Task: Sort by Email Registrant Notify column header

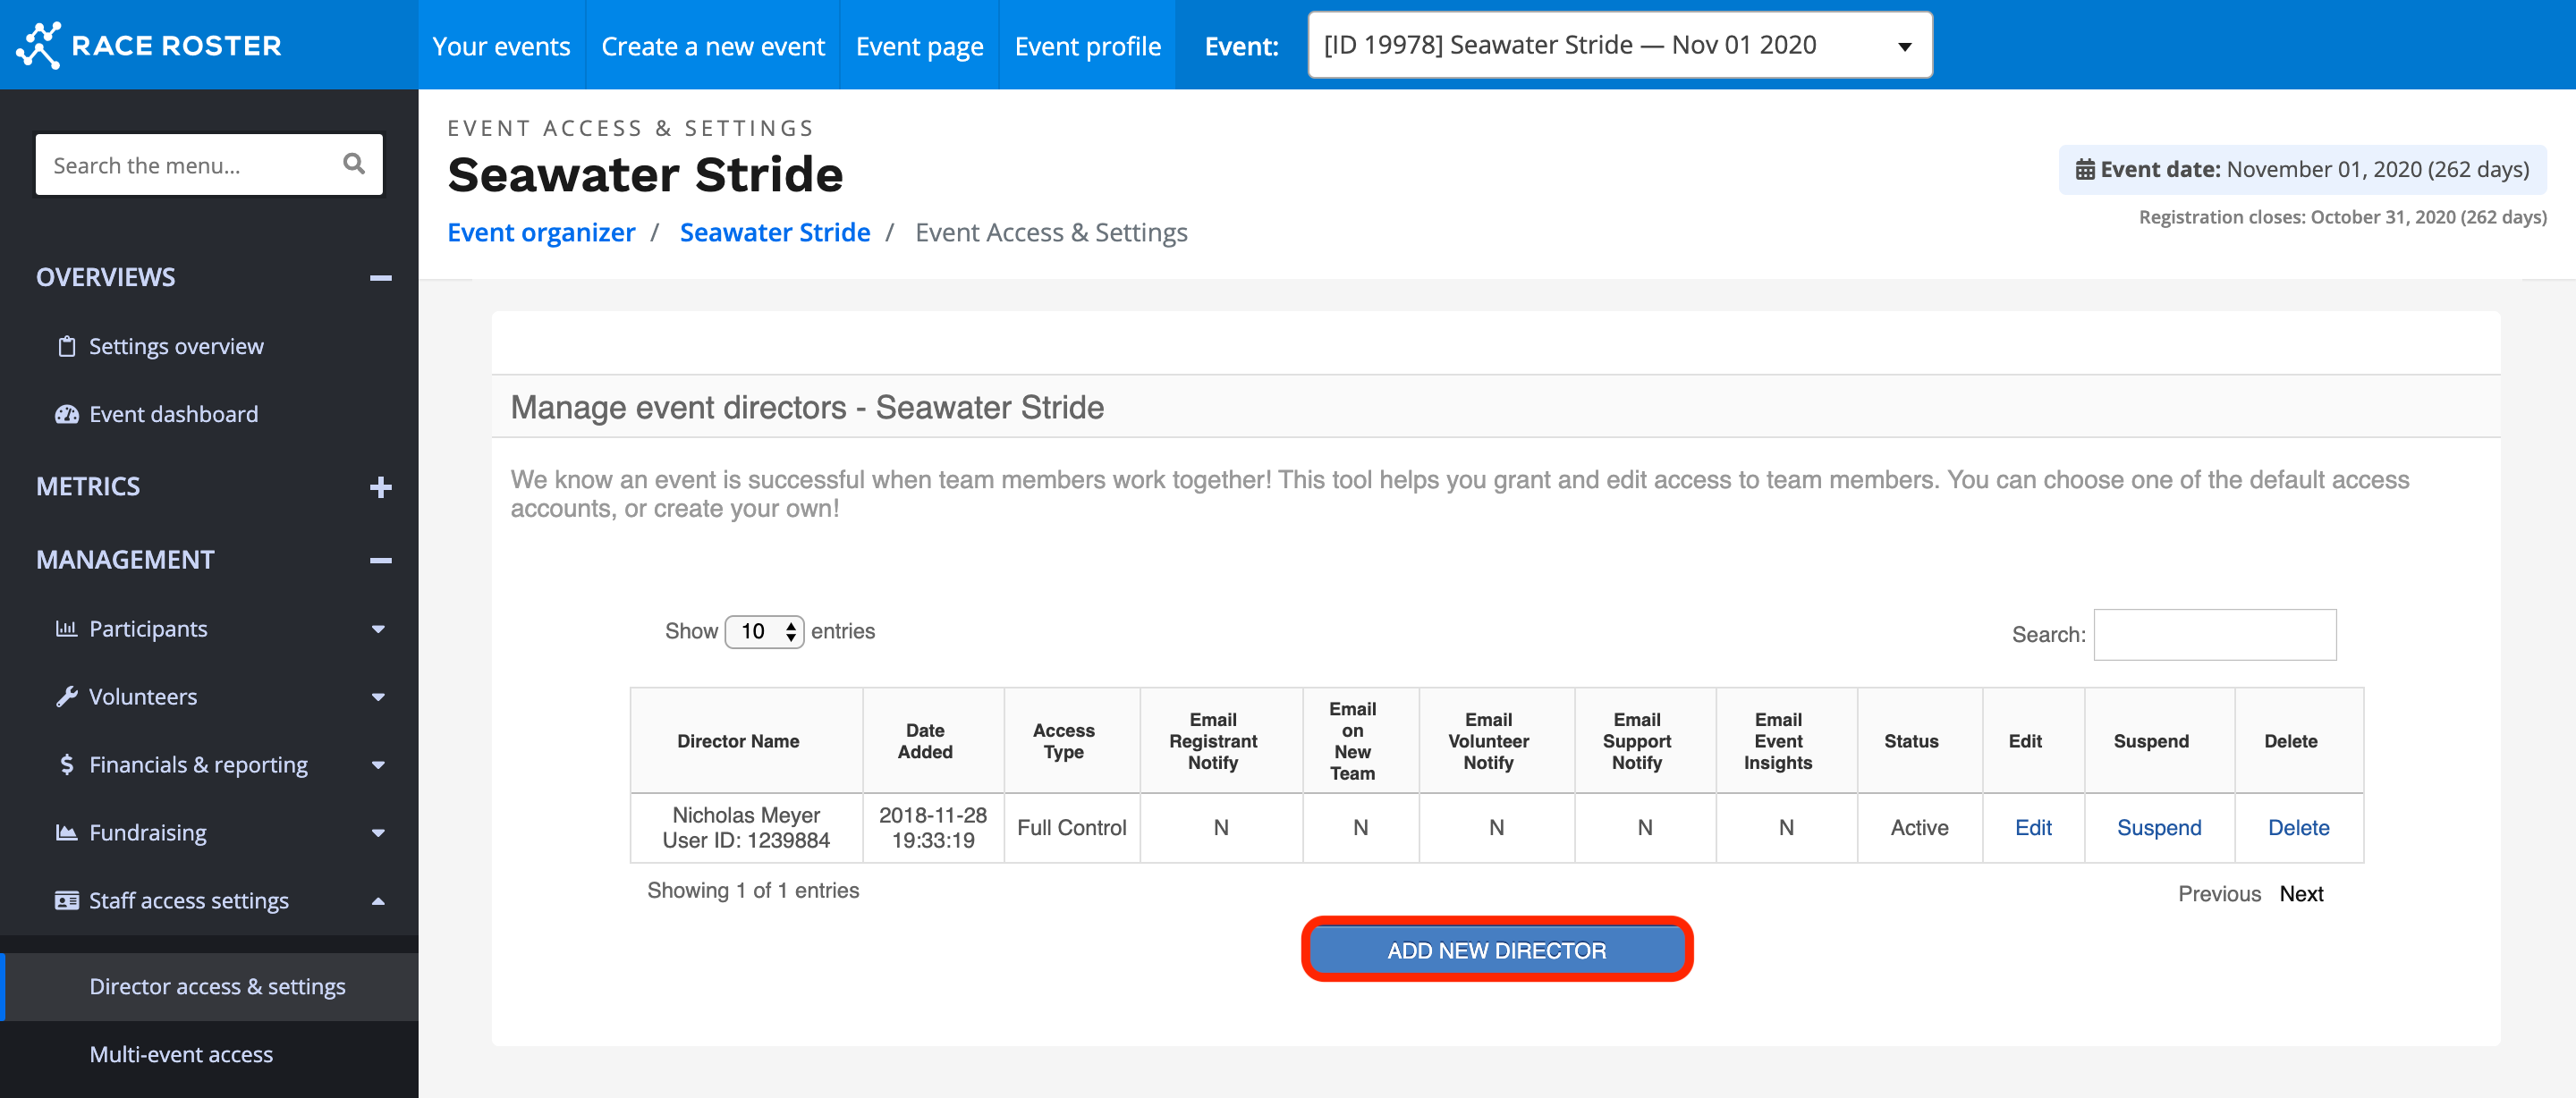Action: coord(1220,741)
